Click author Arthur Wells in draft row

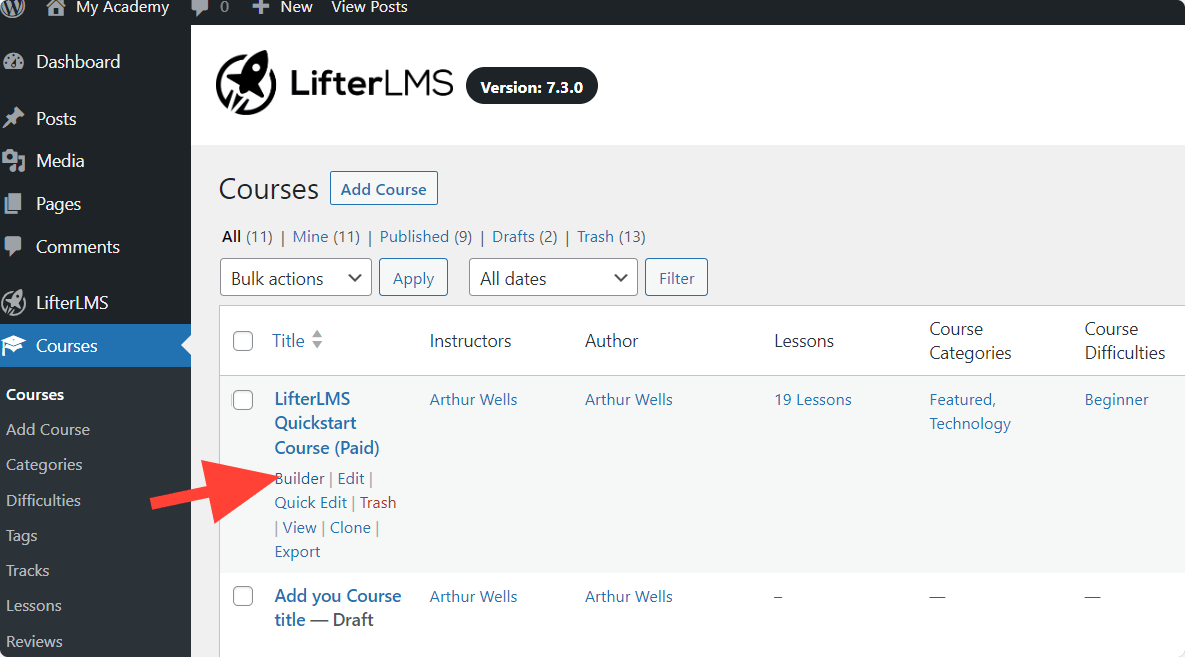pyautogui.click(x=629, y=597)
